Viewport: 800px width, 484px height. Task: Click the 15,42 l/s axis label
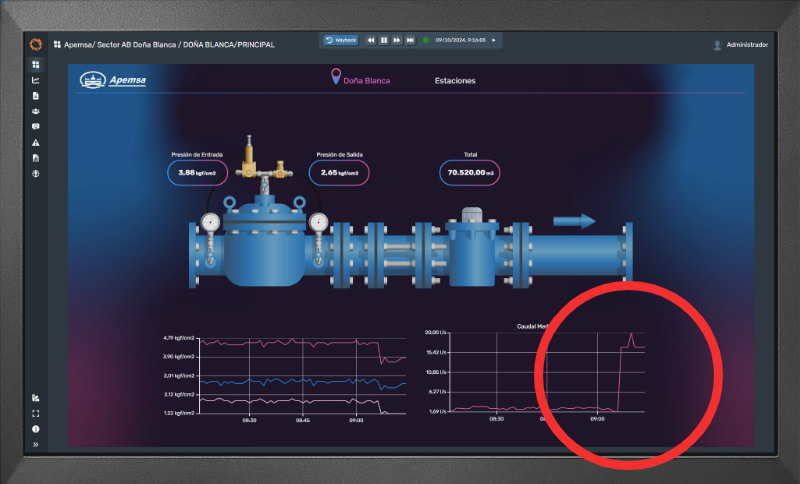tap(437, 352)
